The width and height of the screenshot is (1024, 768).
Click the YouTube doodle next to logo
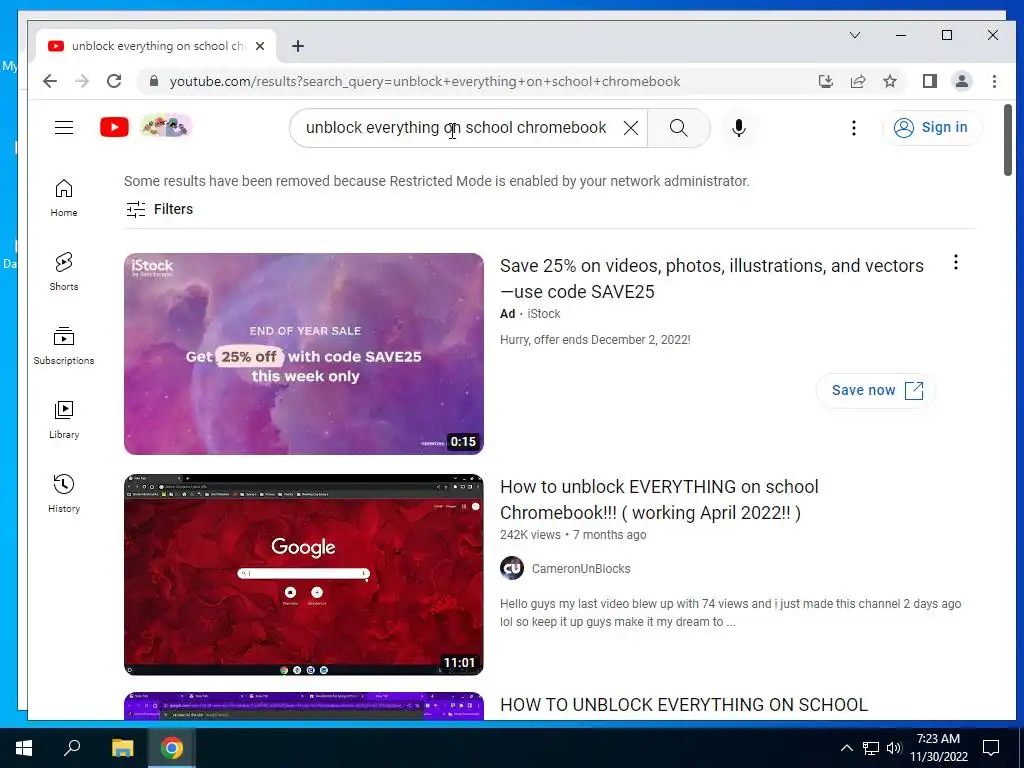pyautogui.click(x=166, y=126)
